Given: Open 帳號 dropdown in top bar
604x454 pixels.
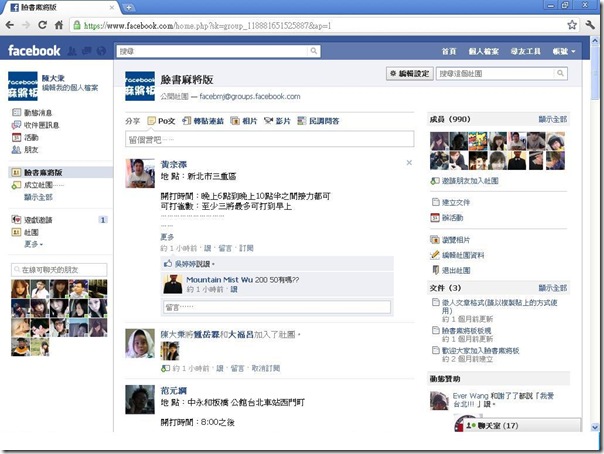Looking at the screenshot, I should point(564,51).
